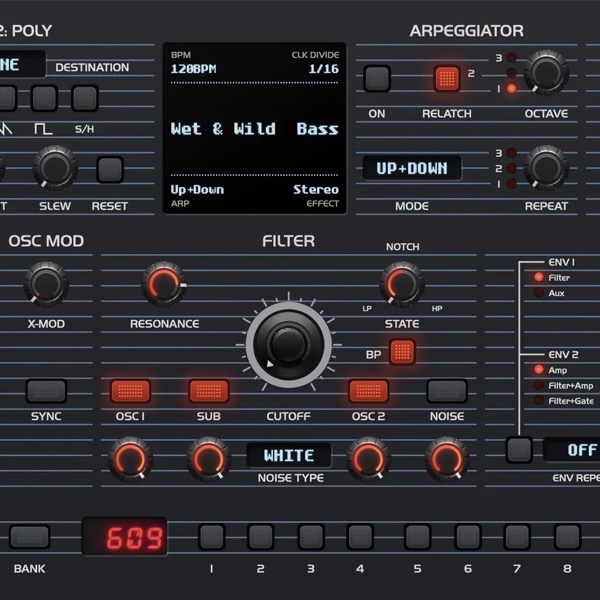Image resolution: width=600 pixels, height=600 pixels.
Task: Select preset button 4
Action: tap(360, 537)
